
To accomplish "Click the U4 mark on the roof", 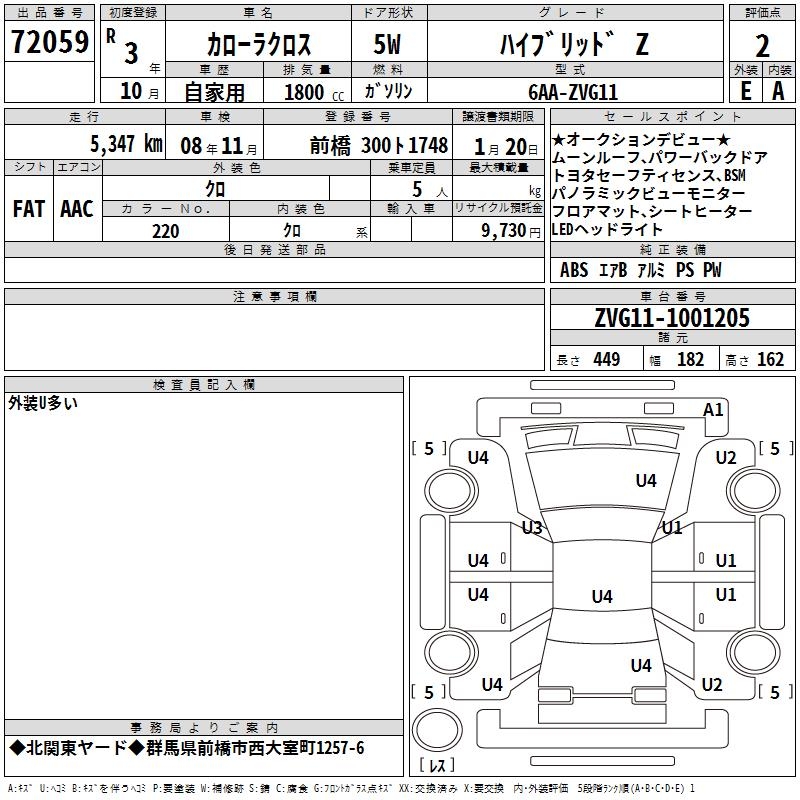I will click(x=602, y=596).
